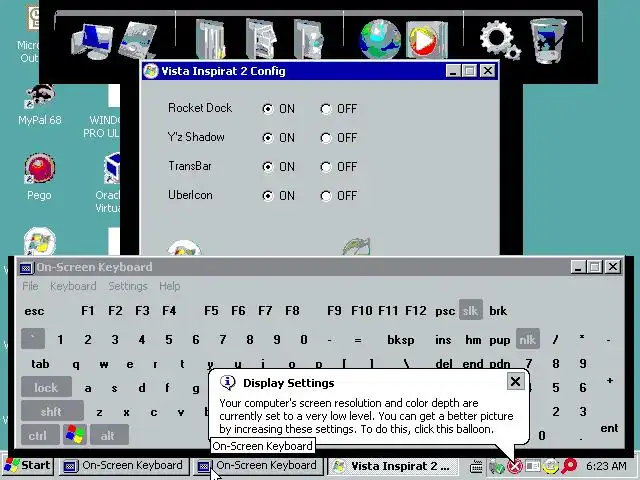The width and height of the screenshot is (640, 480).
Task: Click the bksp backspace key
Action: 400,340
